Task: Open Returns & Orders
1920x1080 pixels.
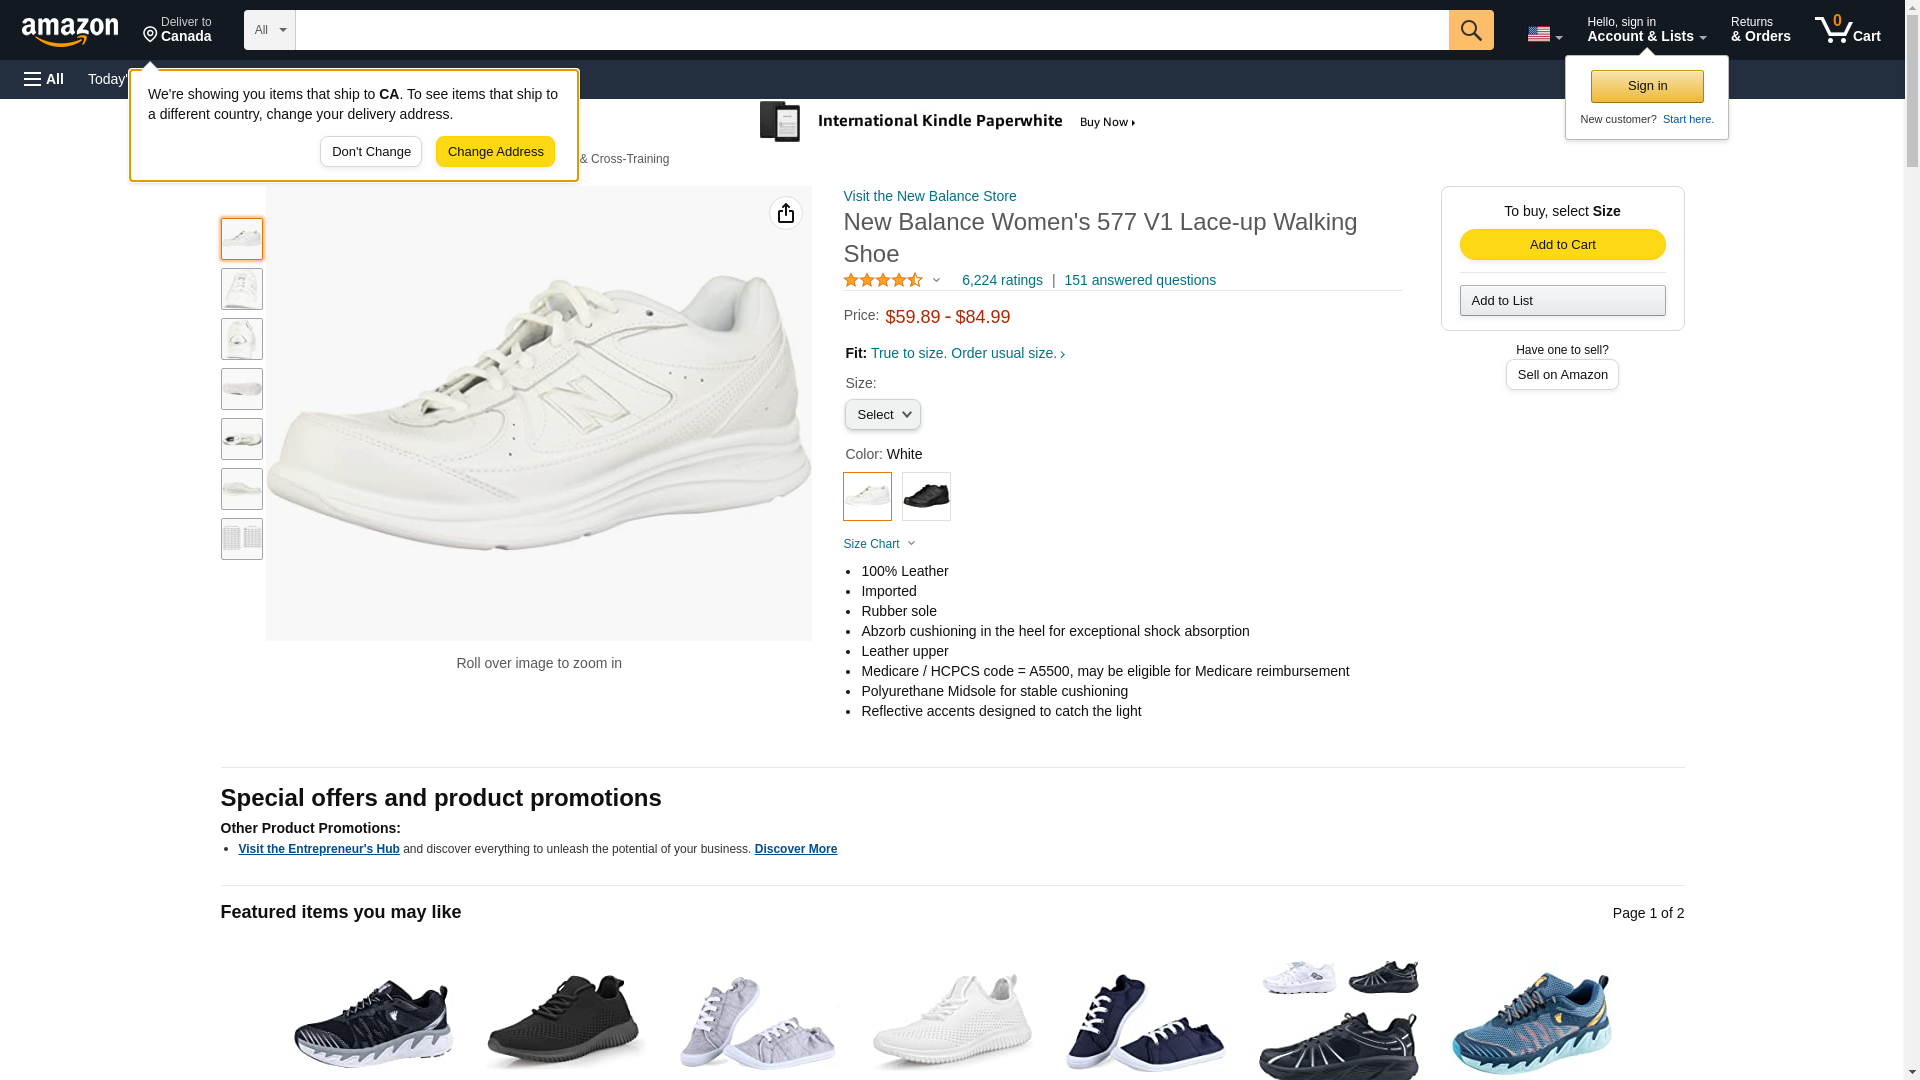Action: point(1760,30)
